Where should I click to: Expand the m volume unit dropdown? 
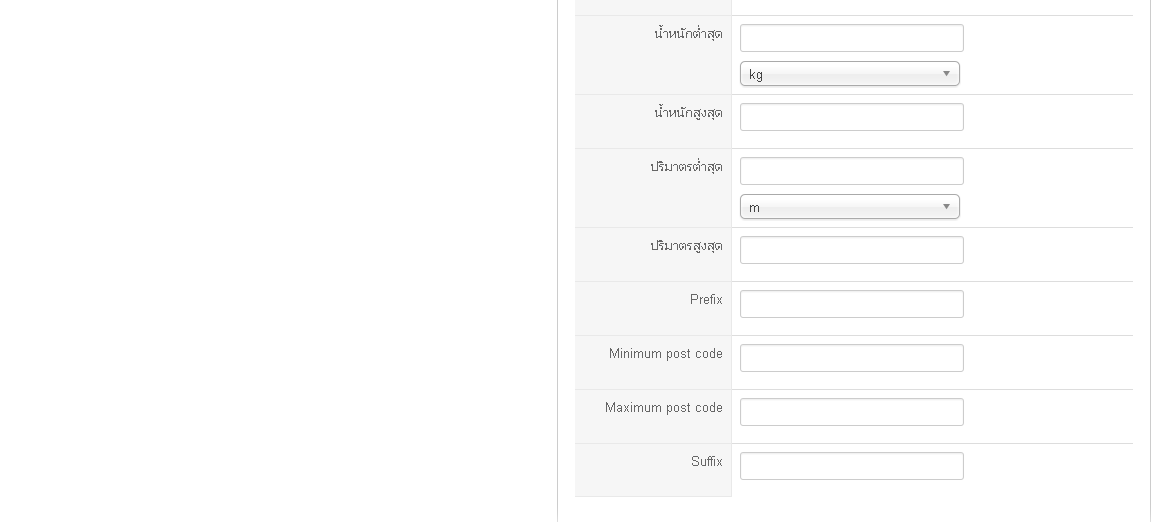click(x=849, y=207)
